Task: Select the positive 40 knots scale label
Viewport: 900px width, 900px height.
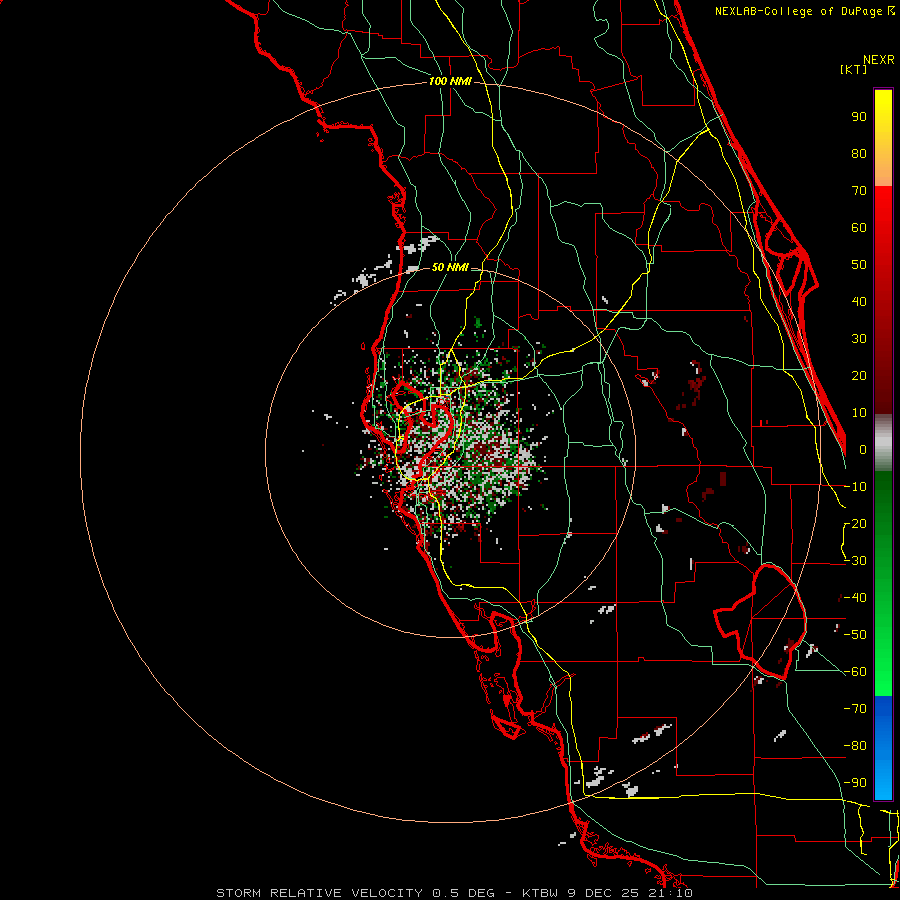Action: pos(859,302)
